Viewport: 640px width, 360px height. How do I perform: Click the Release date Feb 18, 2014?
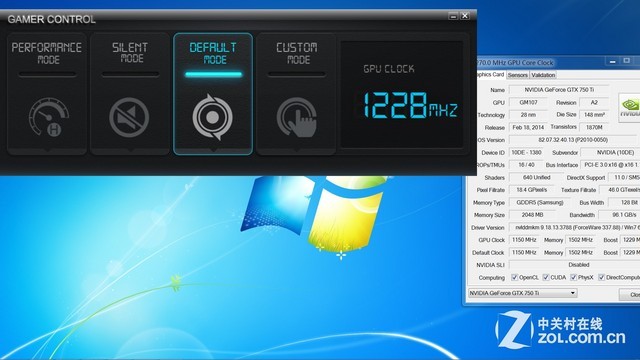(x=528, y=127)
